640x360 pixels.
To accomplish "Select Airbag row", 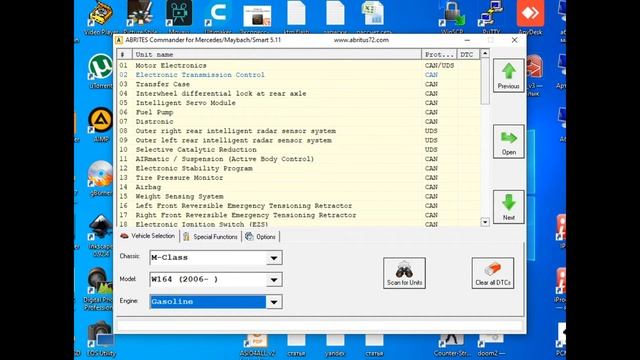I will pyautogui.click(x=299, y=187).
